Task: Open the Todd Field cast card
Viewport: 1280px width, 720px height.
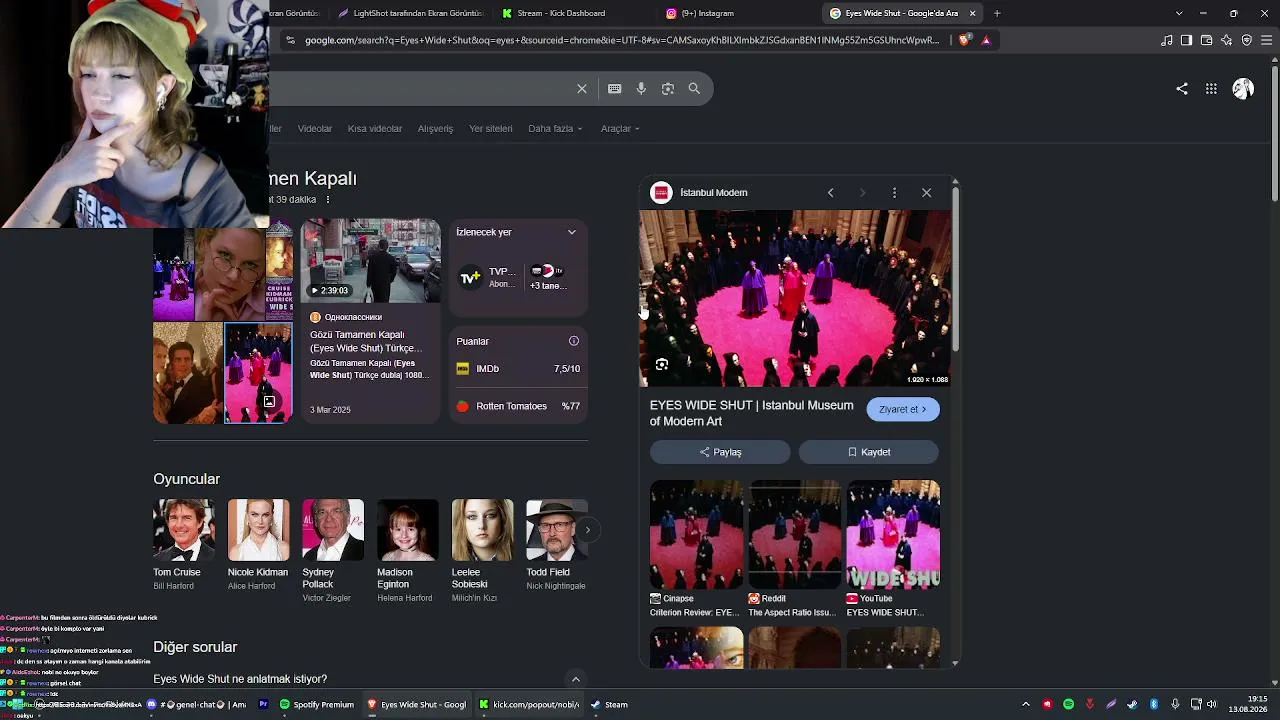Action: point(557,545)
